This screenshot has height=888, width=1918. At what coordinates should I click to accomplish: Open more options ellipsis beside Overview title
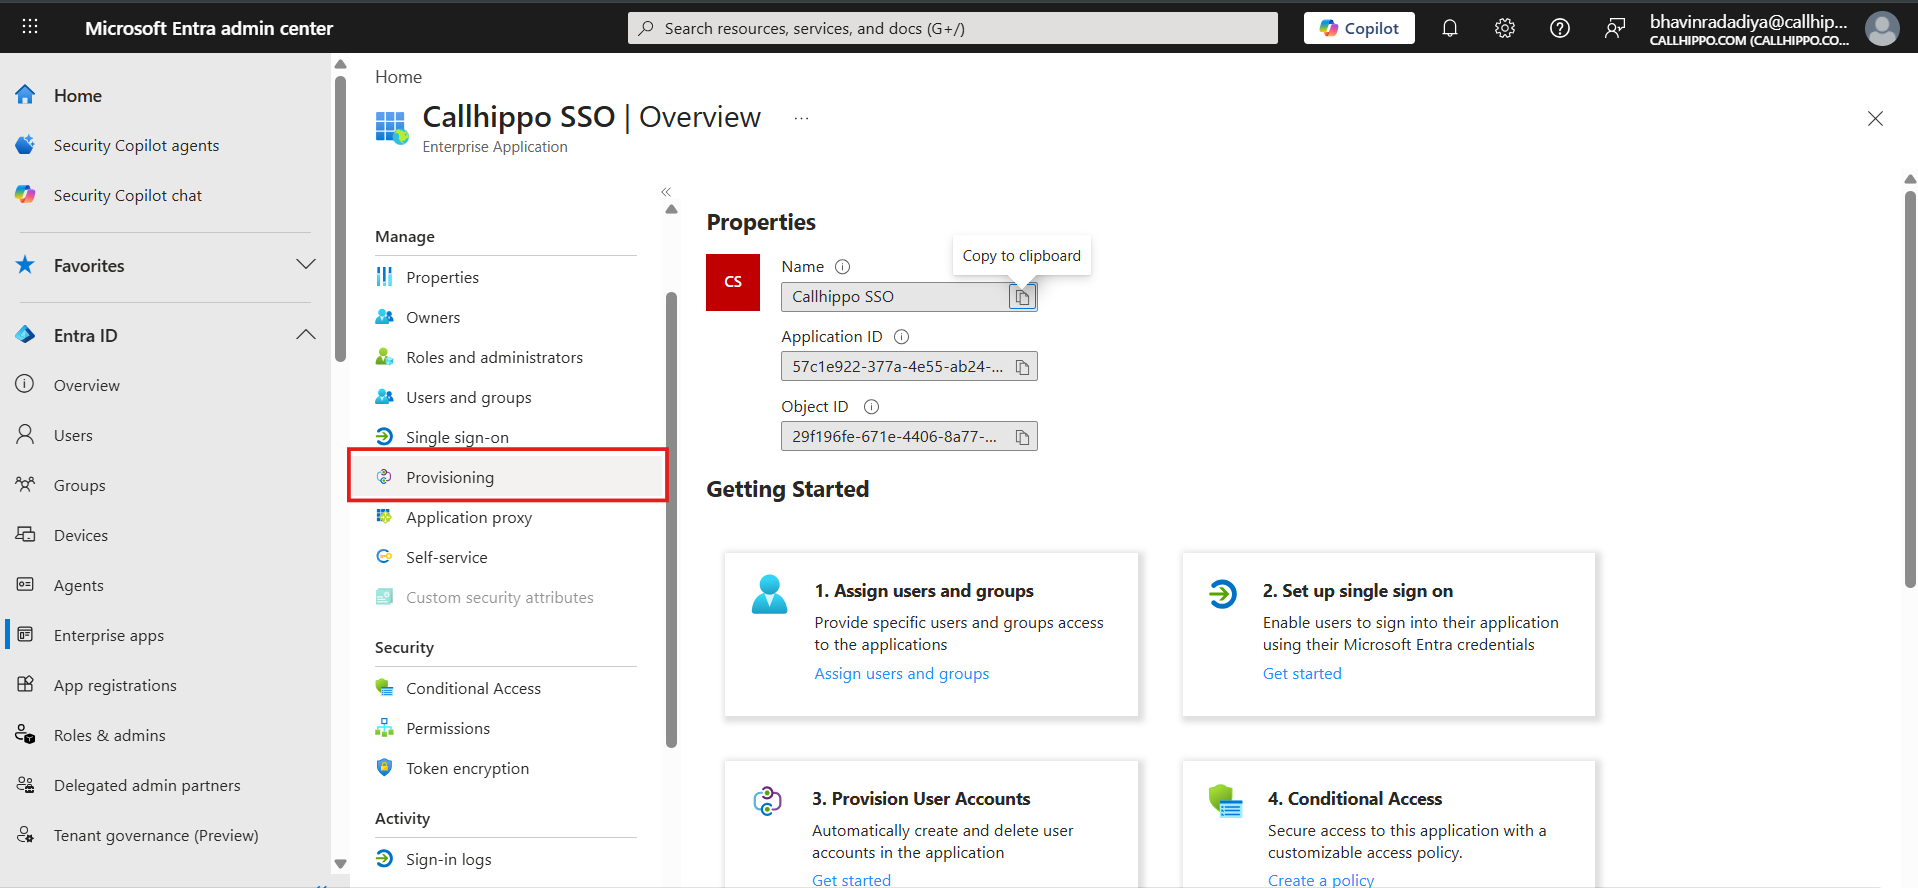coord(801,118)
